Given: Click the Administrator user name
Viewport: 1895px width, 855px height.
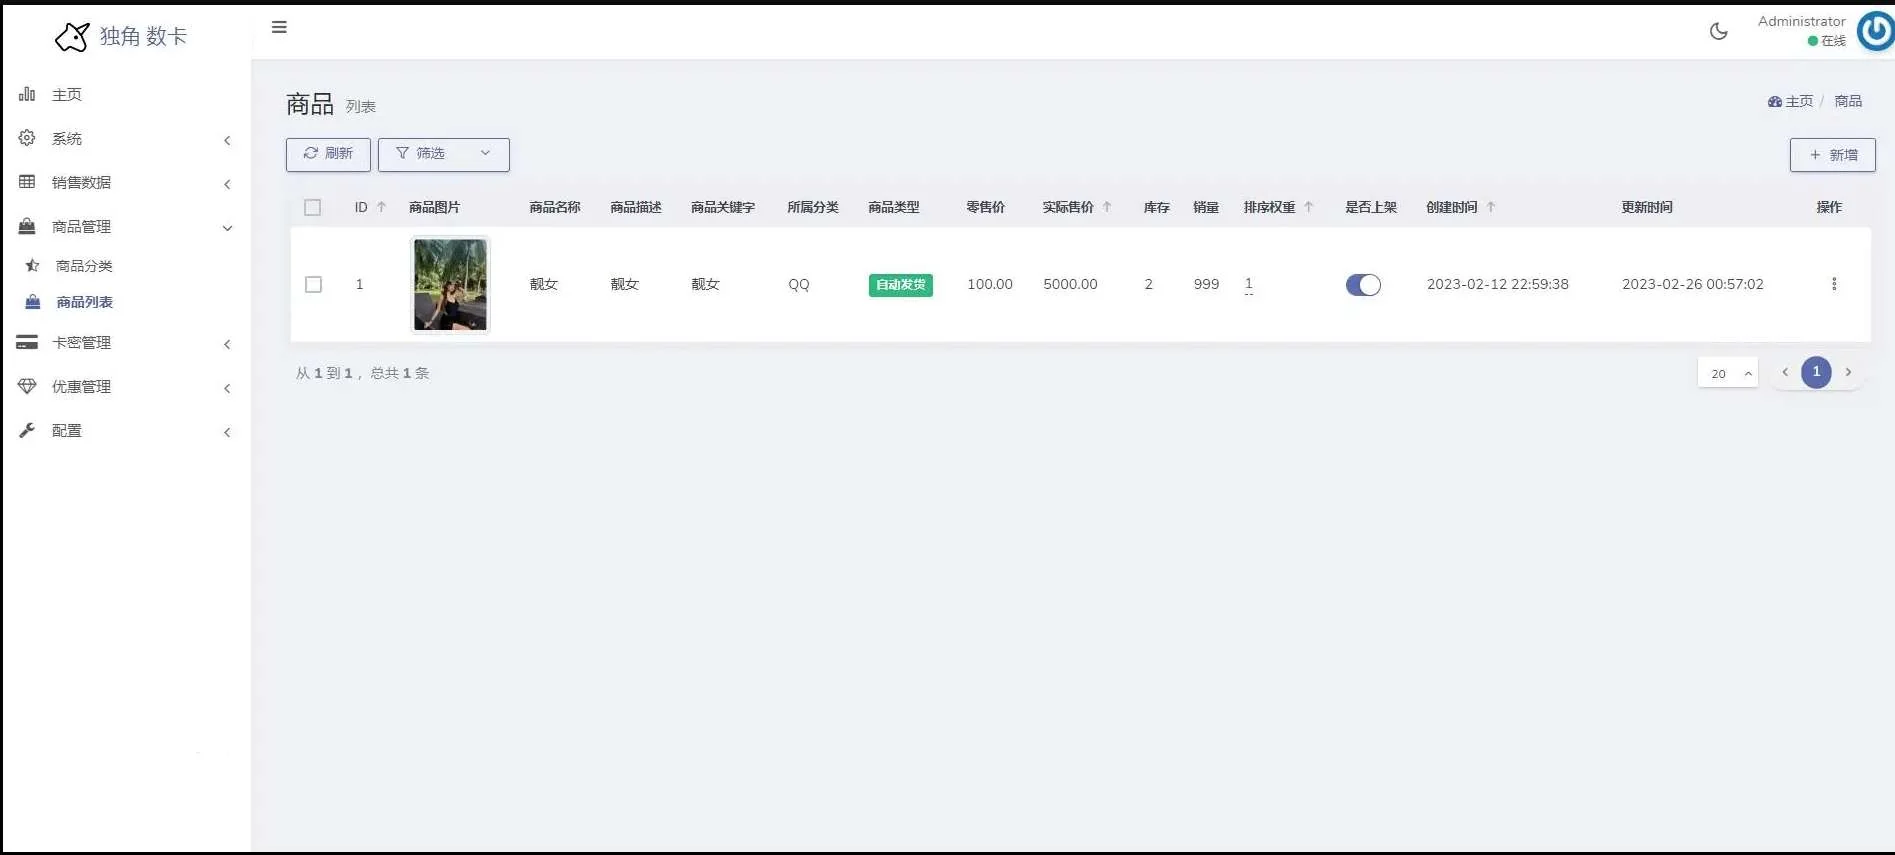Looking at the screenshot, I should (x=1801, y=21).
